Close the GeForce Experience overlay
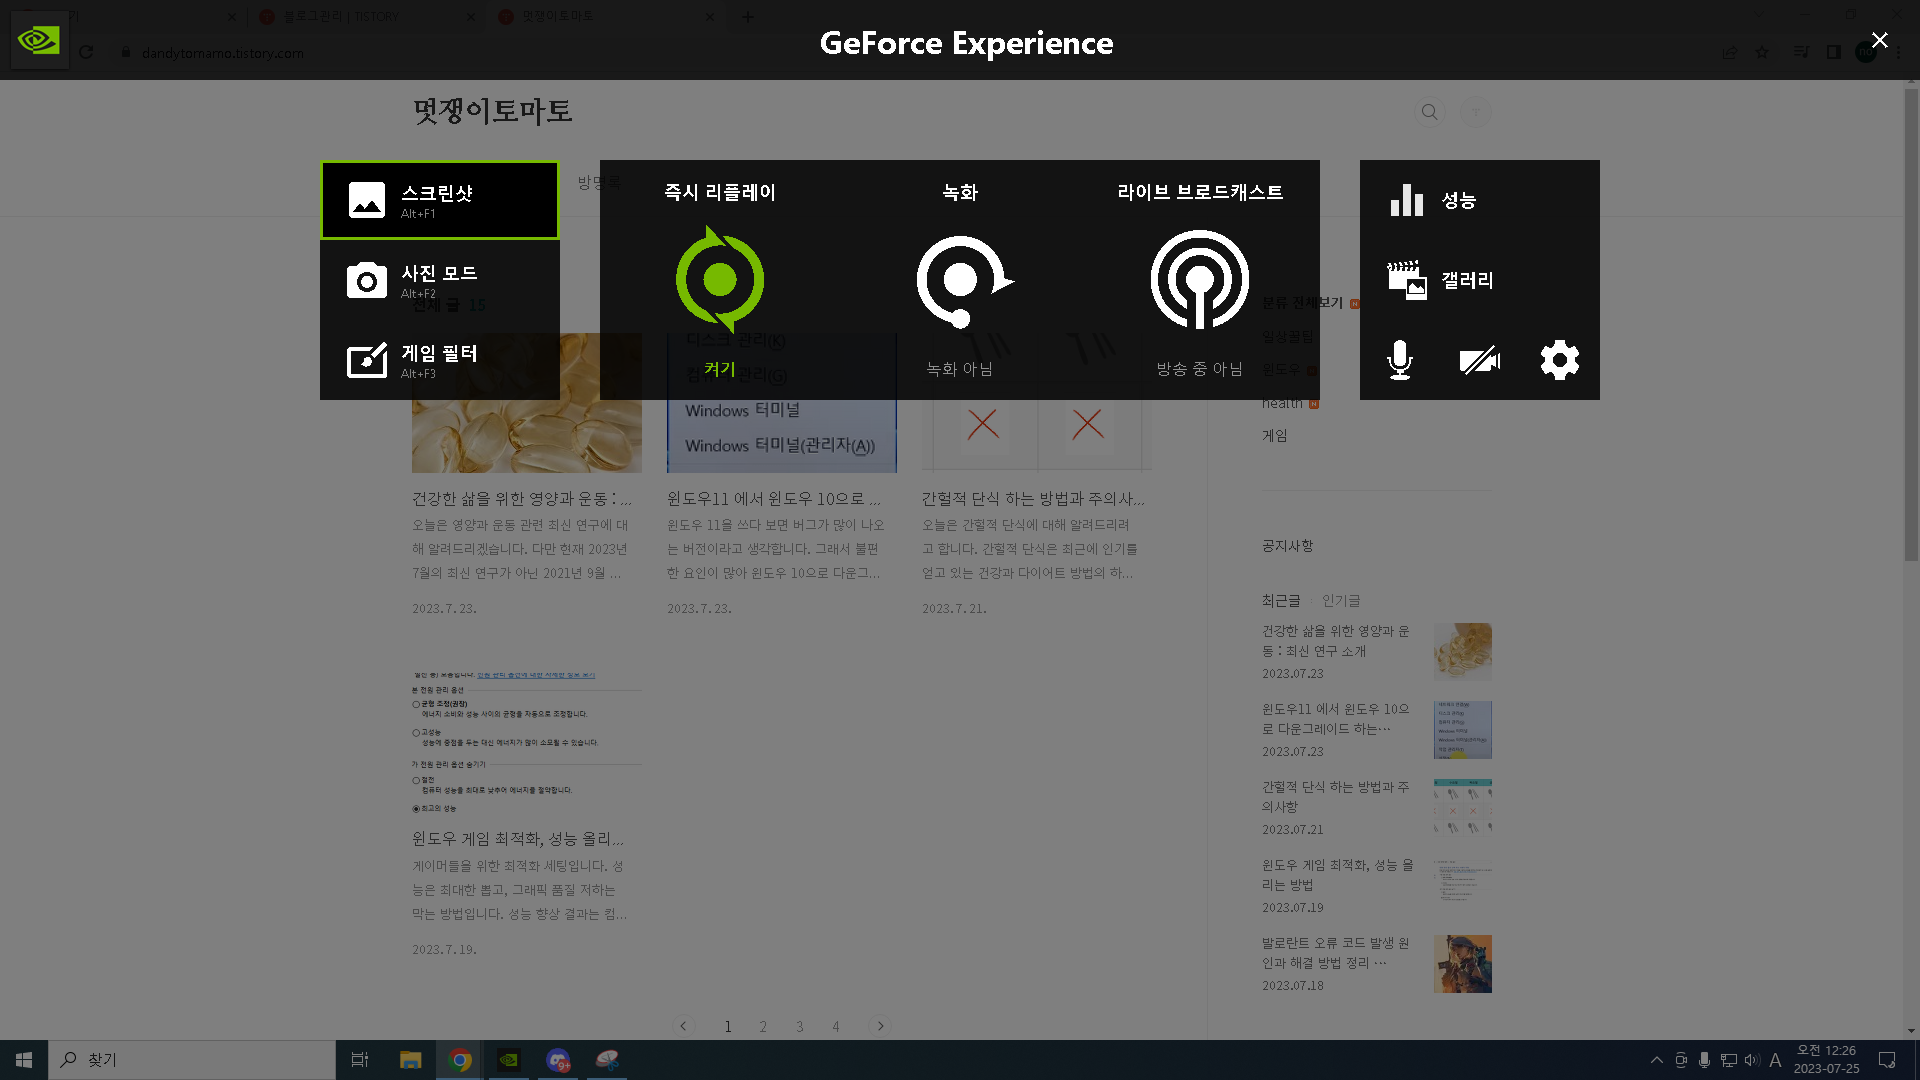This screenshot has width=1920, height=1080. [1880, 40]
